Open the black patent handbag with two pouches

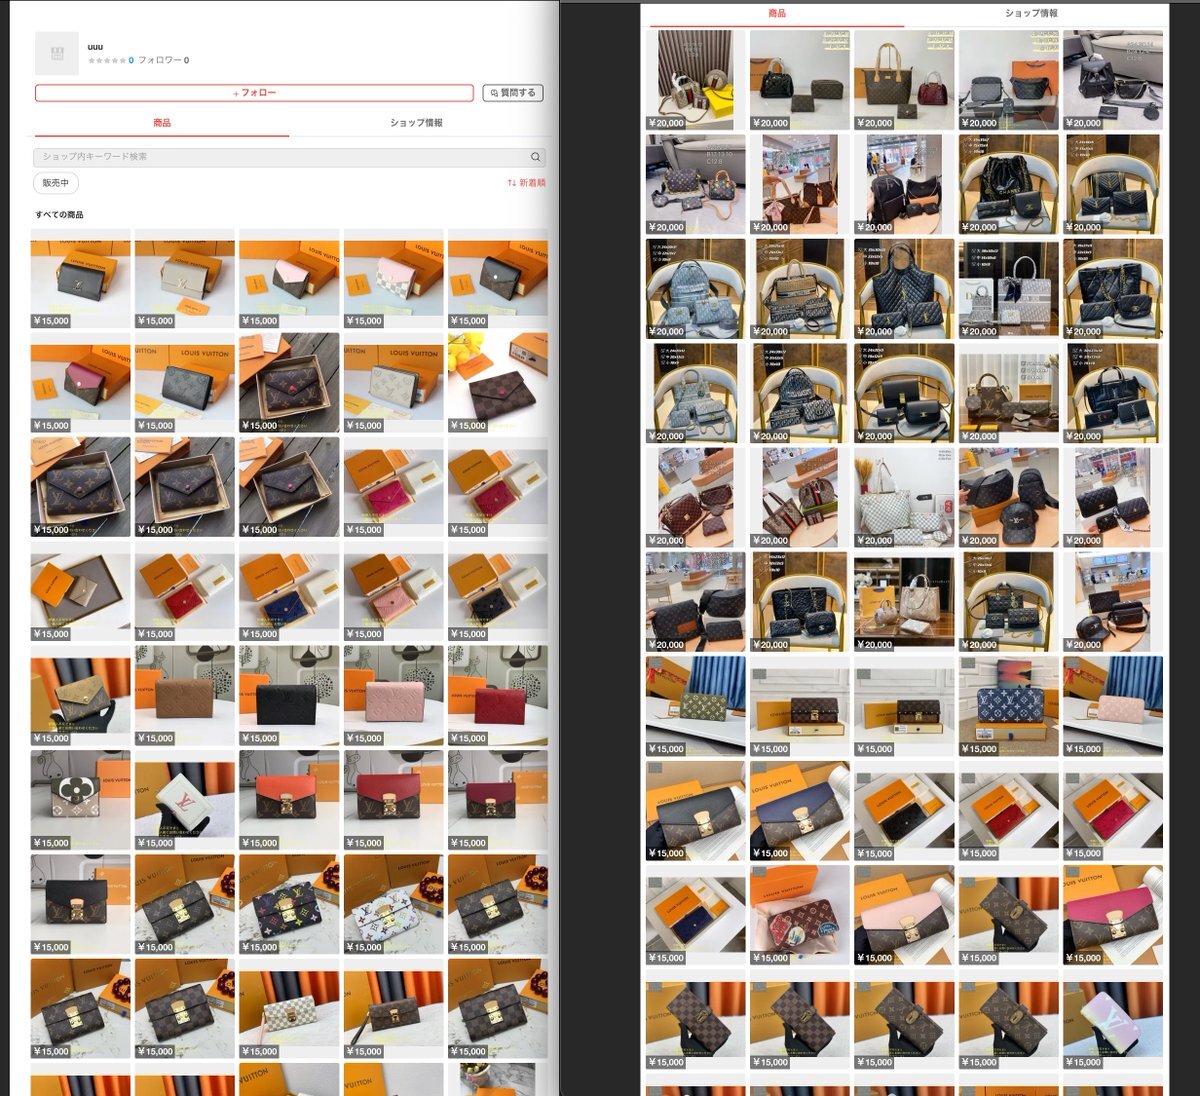(800, 80)
